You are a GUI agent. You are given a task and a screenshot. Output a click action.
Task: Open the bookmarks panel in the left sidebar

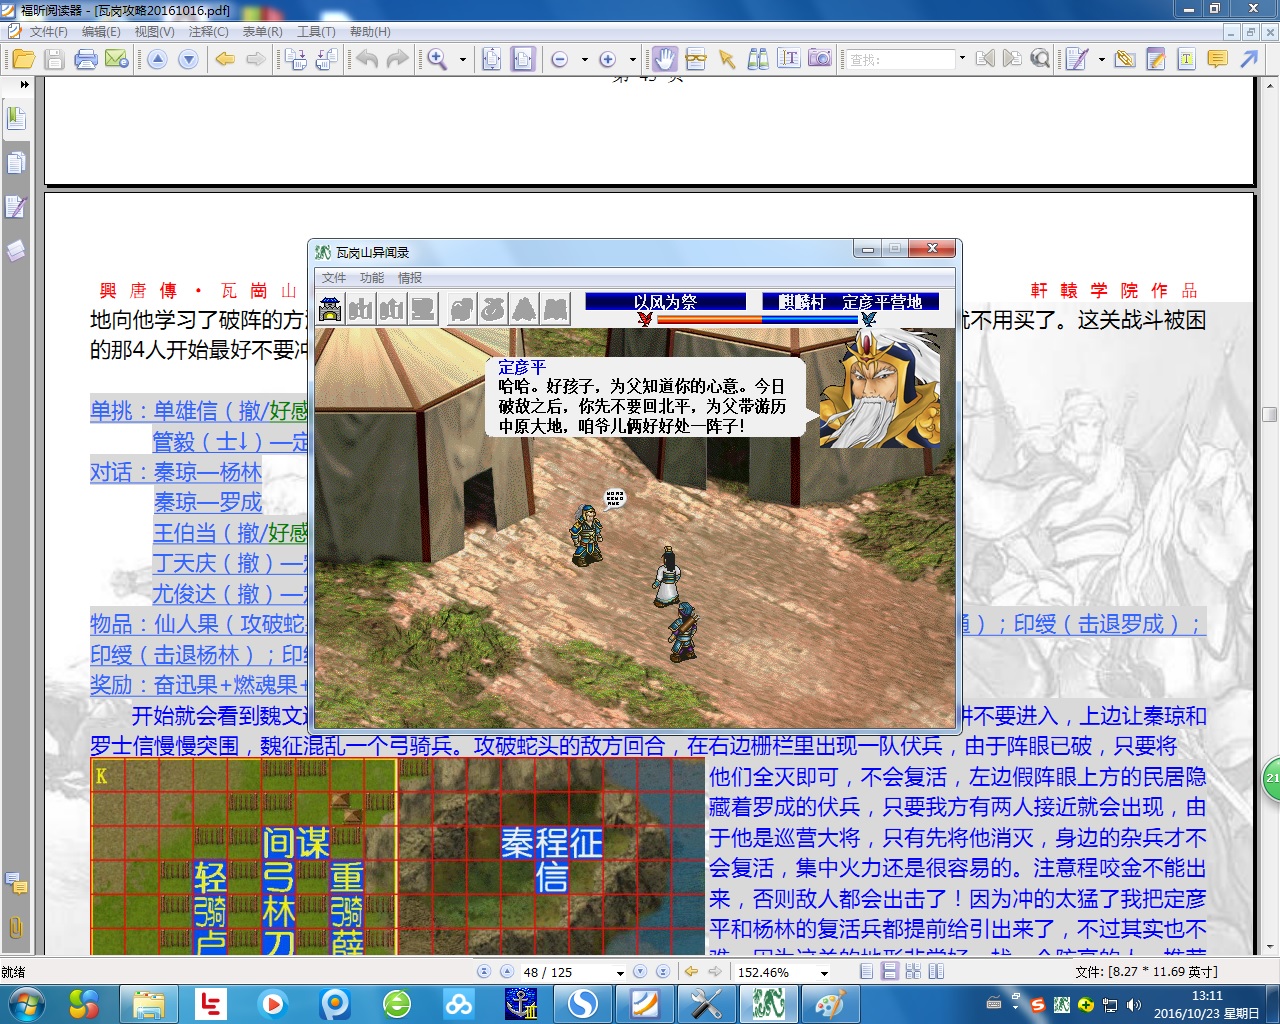tap(16, 119)
